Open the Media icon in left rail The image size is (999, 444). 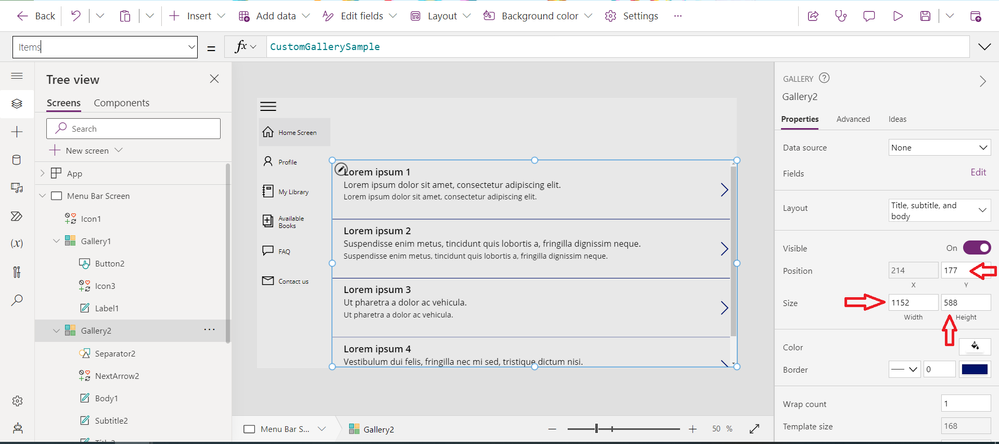click(17, 188)
